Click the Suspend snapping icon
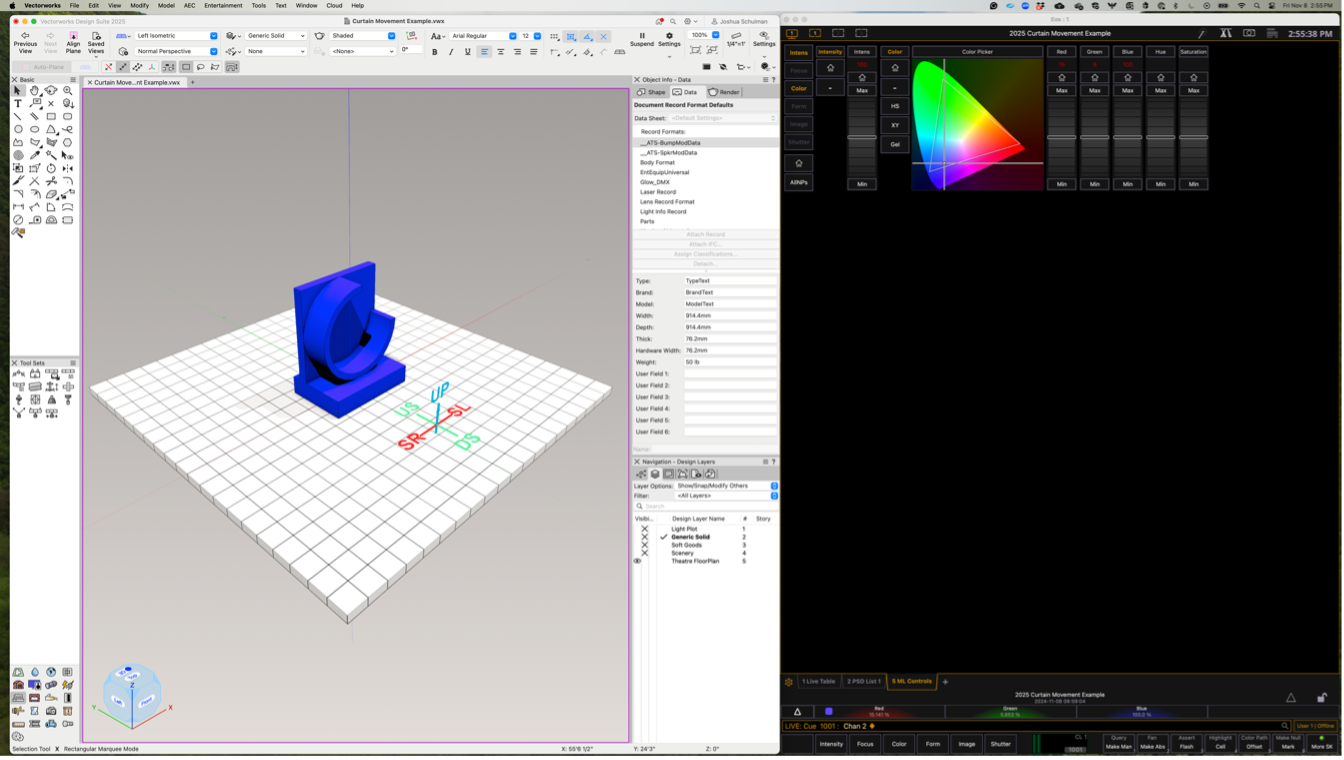 tap(642, 36)
